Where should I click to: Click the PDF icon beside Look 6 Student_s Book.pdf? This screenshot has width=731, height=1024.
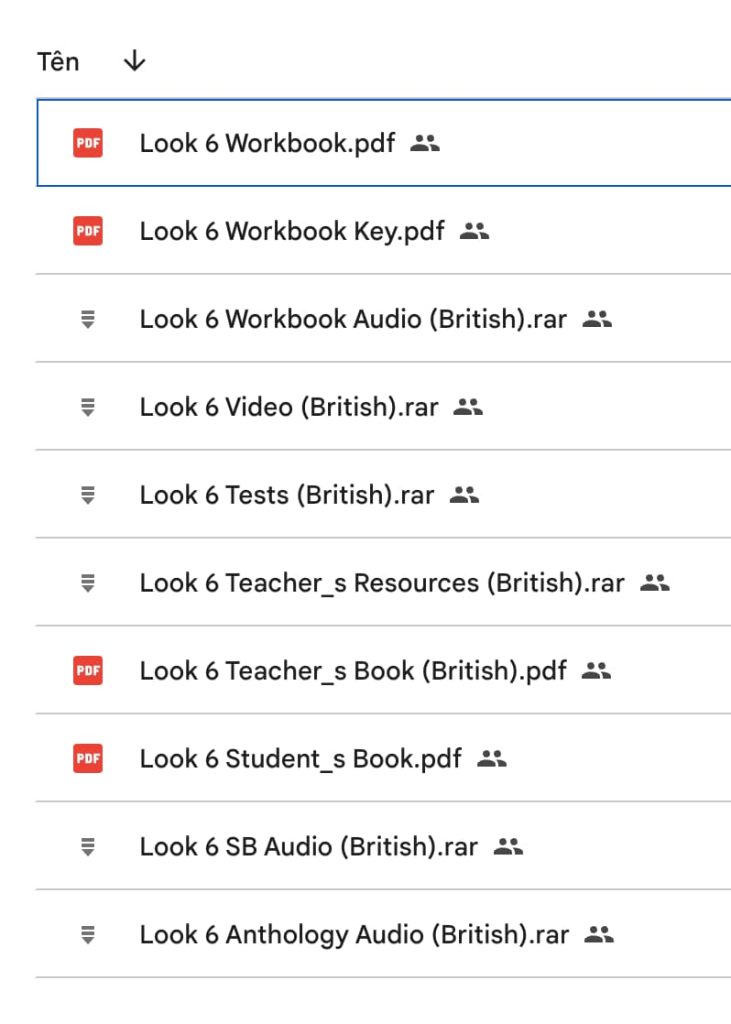coord(89,759)
